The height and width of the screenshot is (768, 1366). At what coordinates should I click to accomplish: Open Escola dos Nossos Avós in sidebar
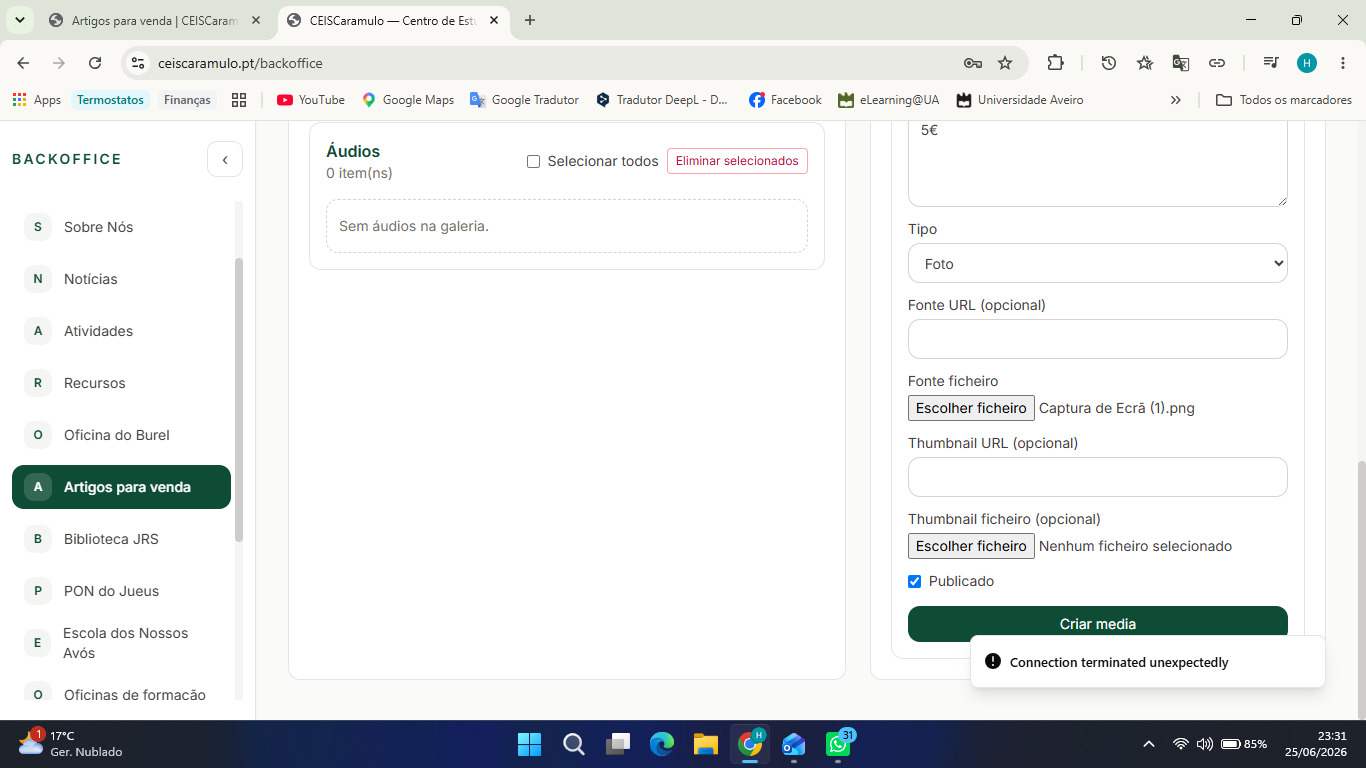point(121,643)
